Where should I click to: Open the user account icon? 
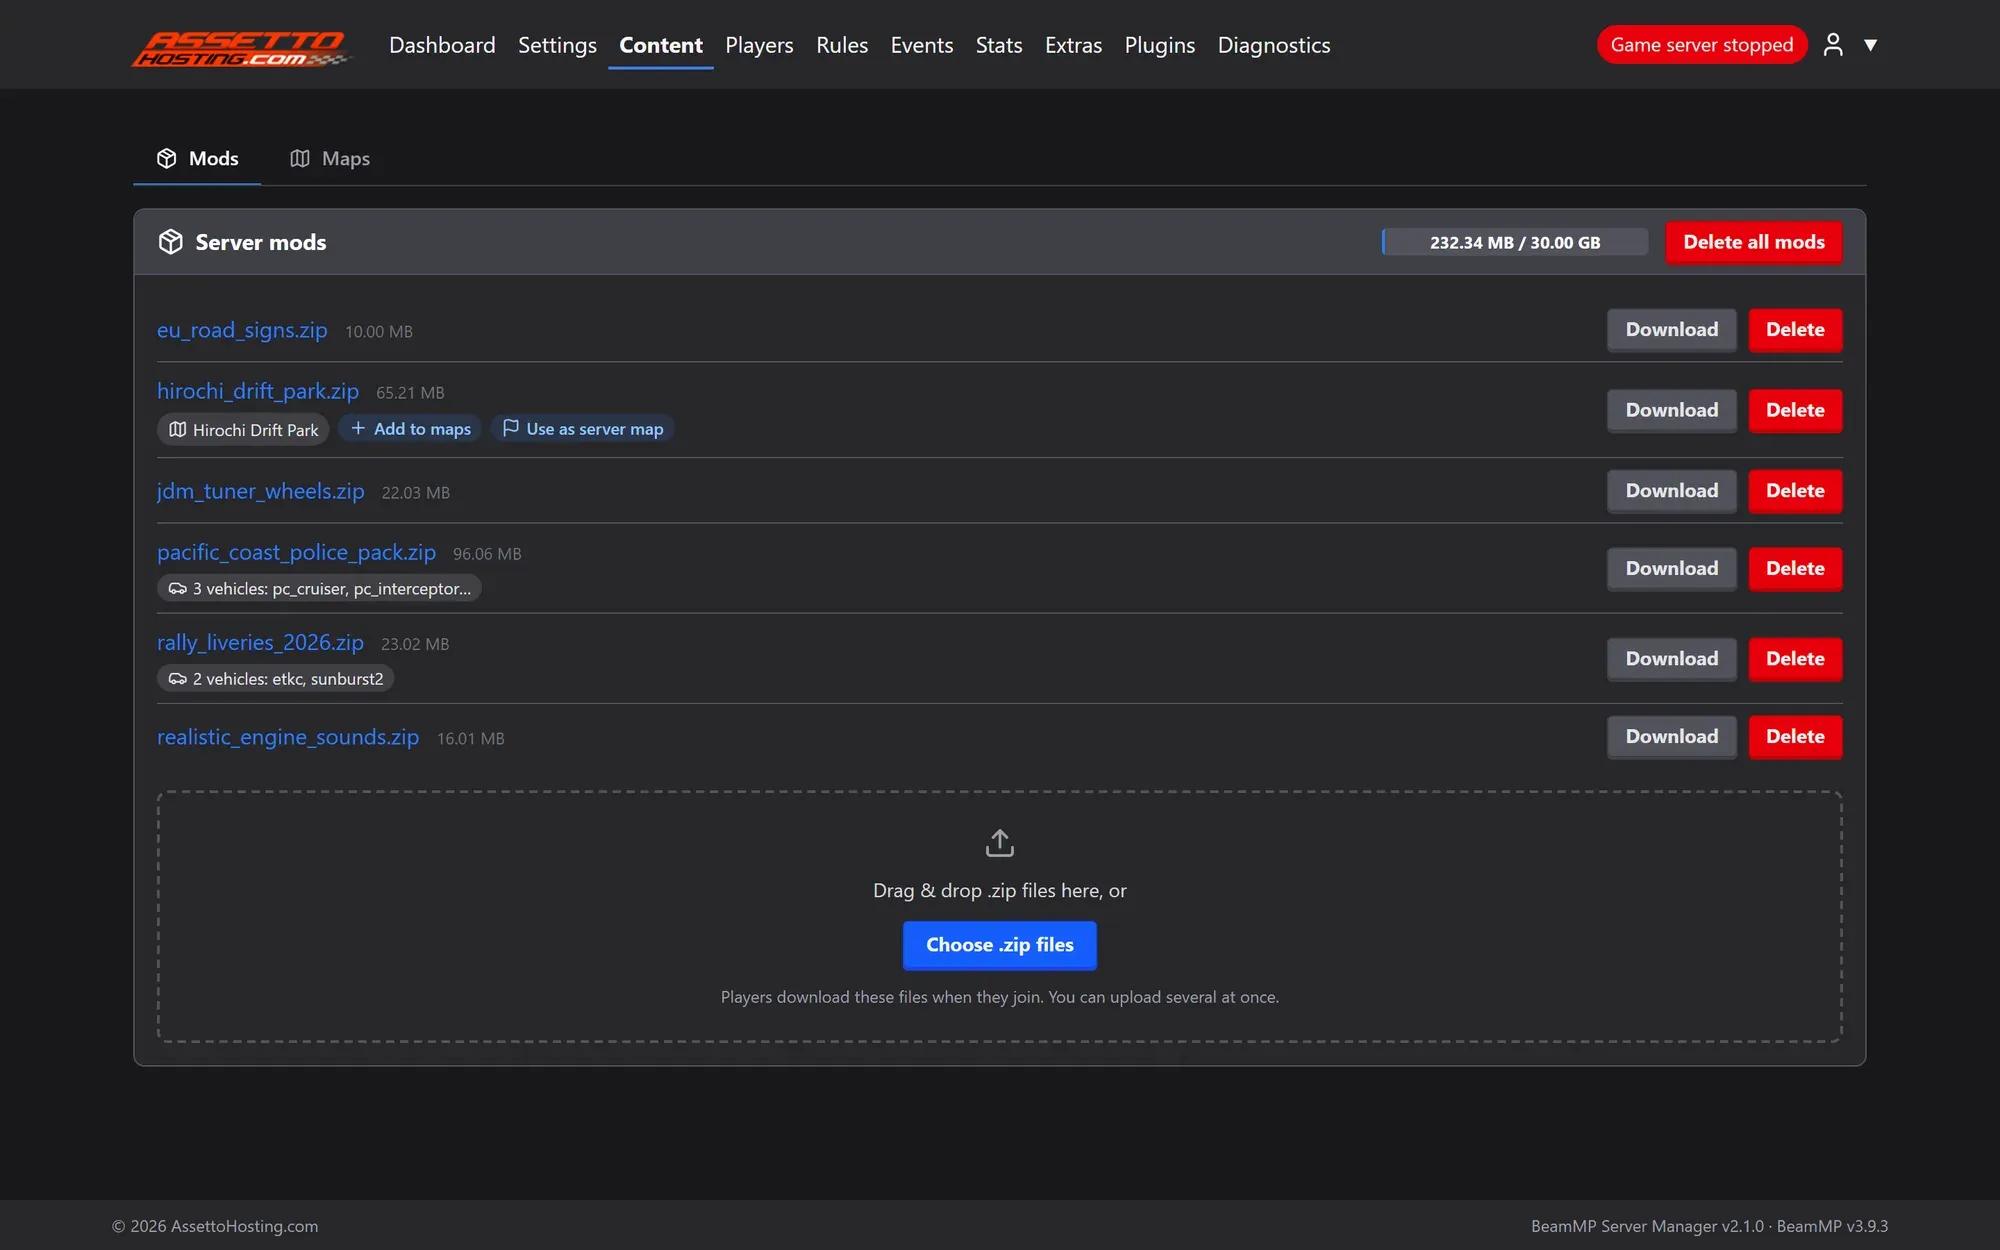coord(1833,44)
